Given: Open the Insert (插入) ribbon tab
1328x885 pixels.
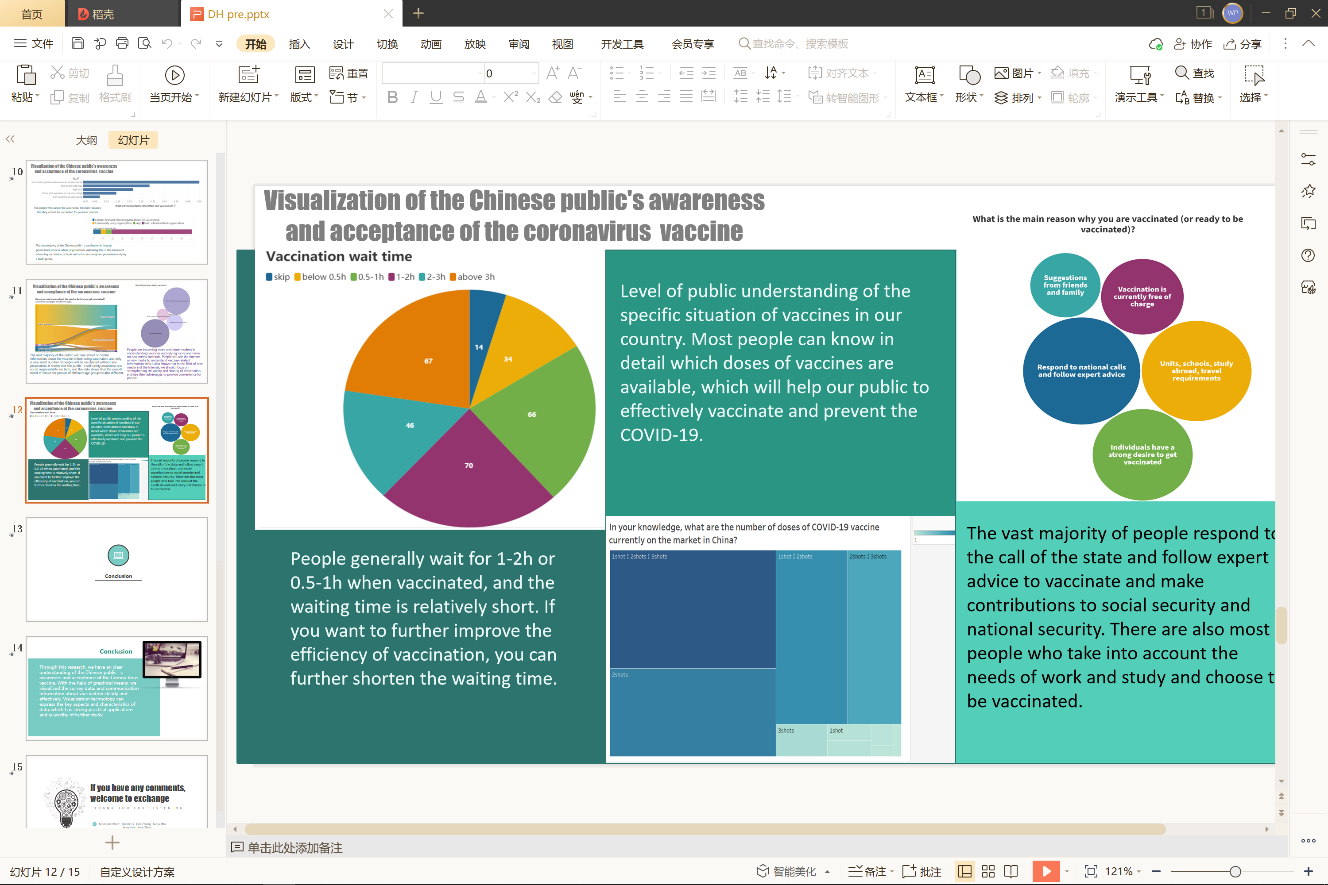Looking at the screenshot, I should point(299,44).
